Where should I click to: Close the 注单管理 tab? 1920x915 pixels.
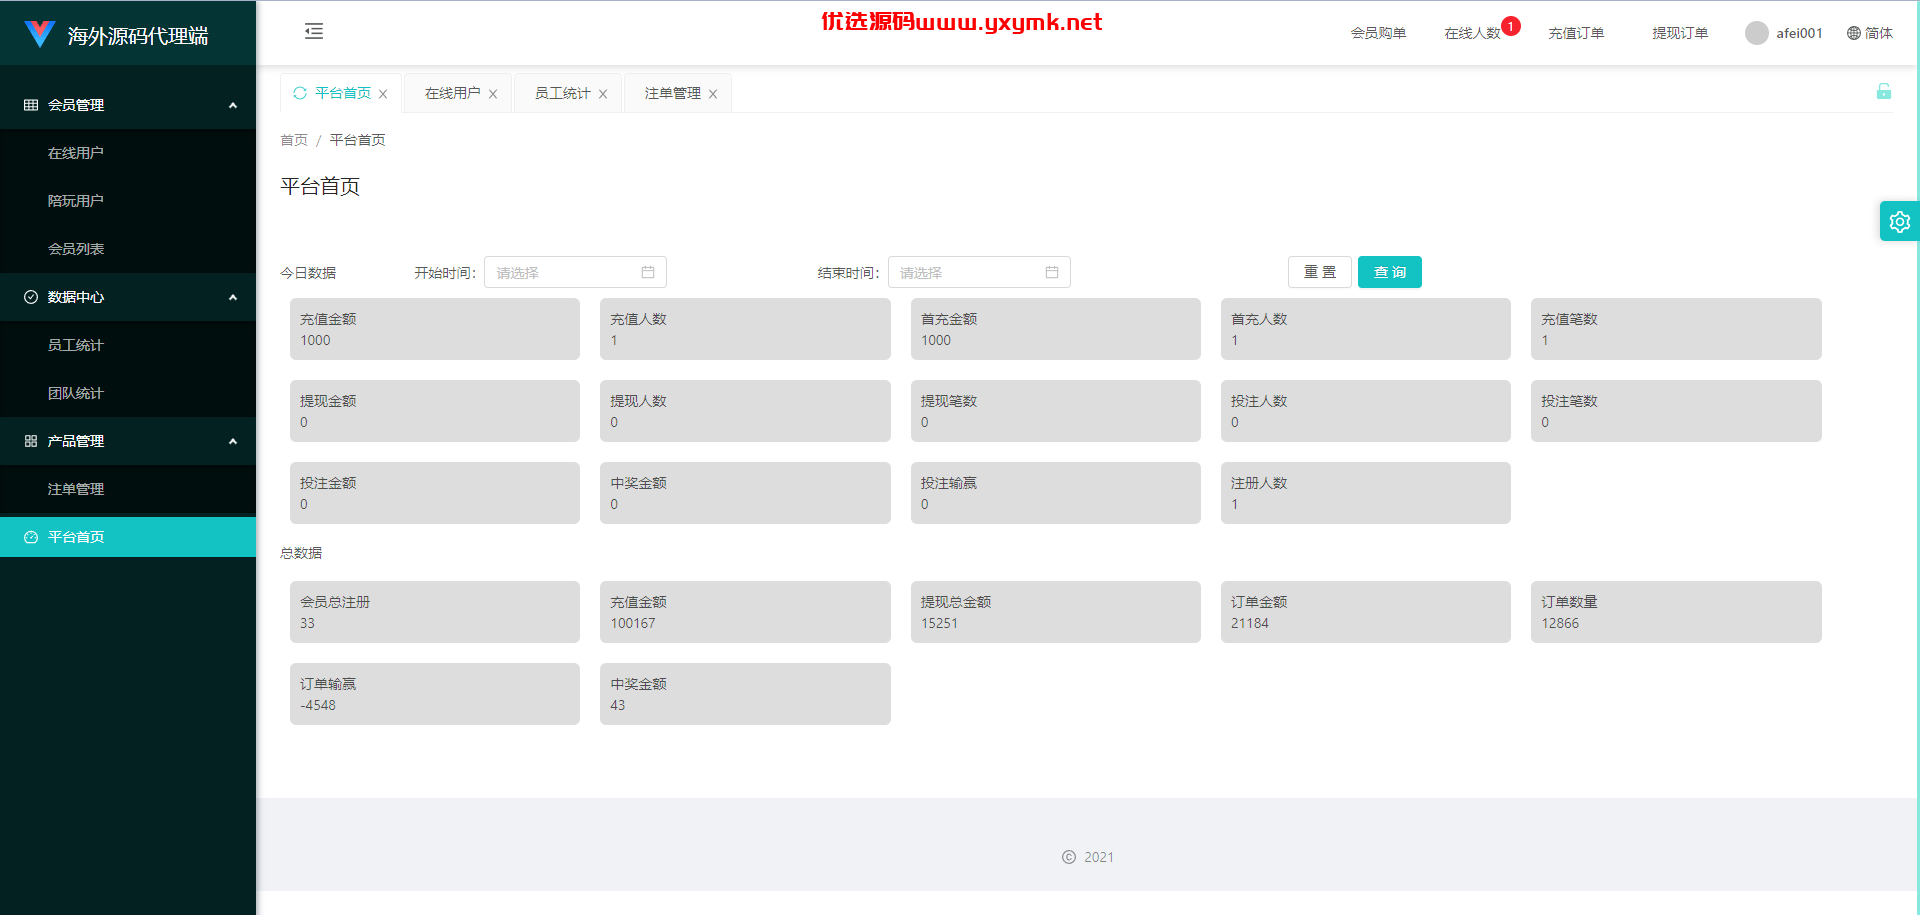(x=713, y=94)
